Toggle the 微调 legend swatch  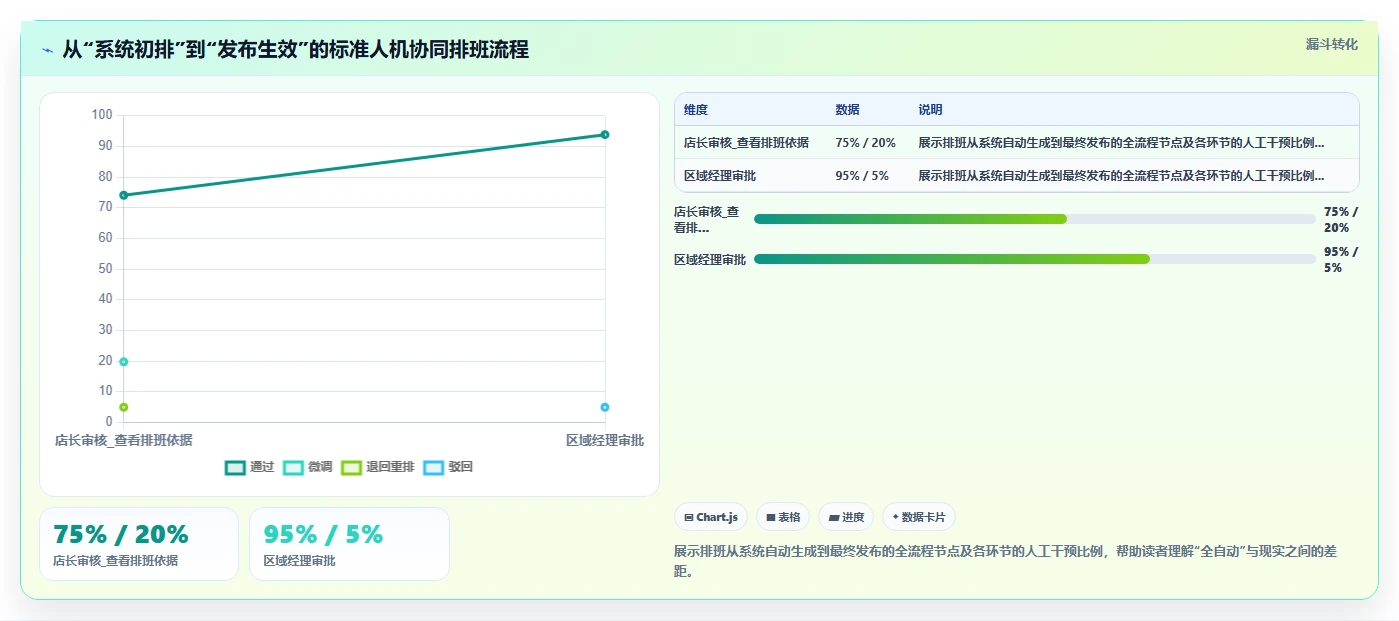pos(293,467)
